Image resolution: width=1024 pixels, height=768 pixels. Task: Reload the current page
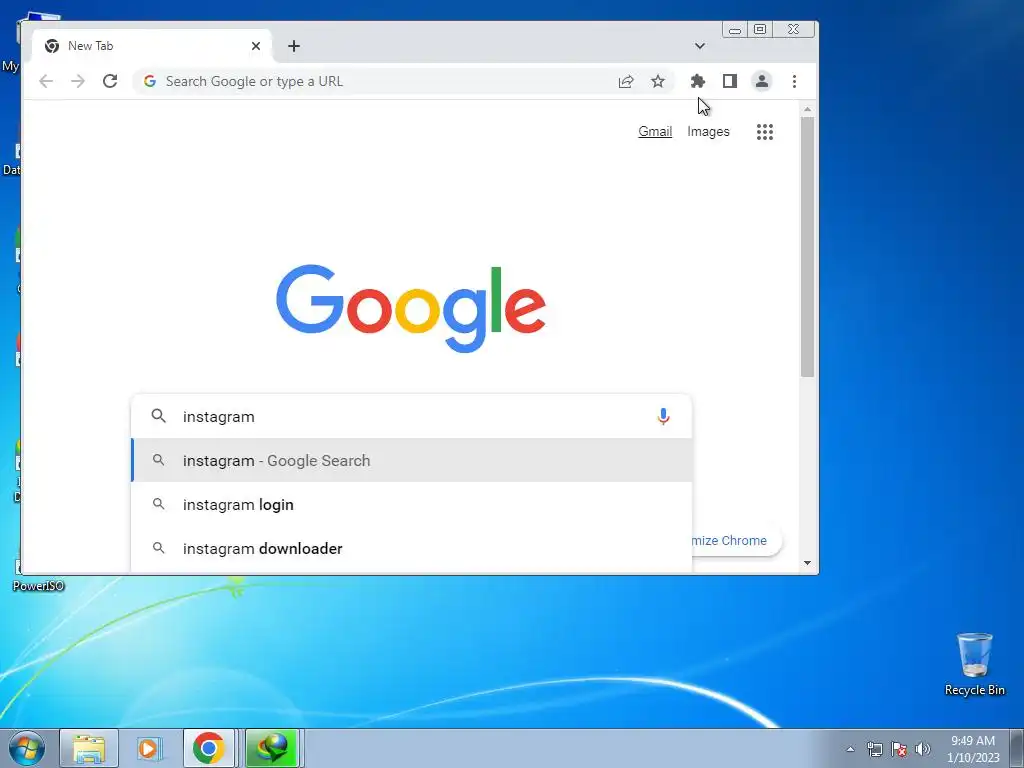tap(110, 81)
